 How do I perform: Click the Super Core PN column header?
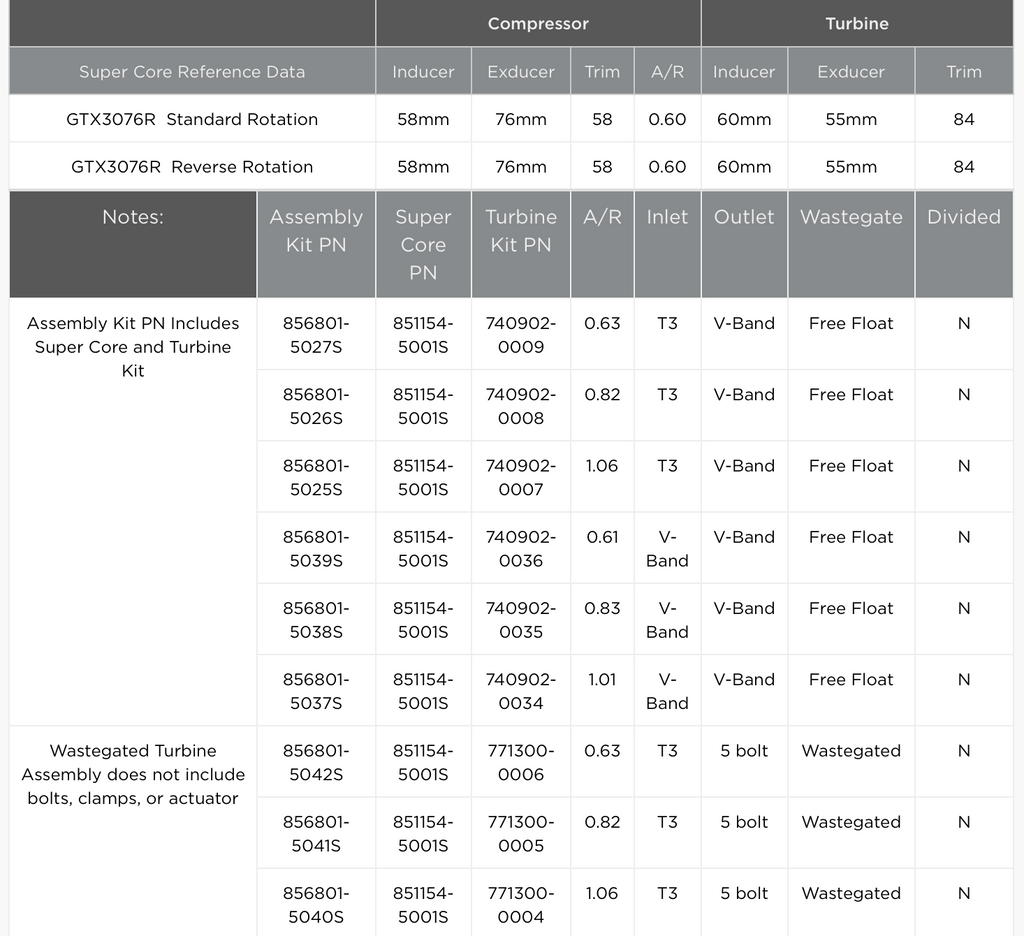[423, 244]
